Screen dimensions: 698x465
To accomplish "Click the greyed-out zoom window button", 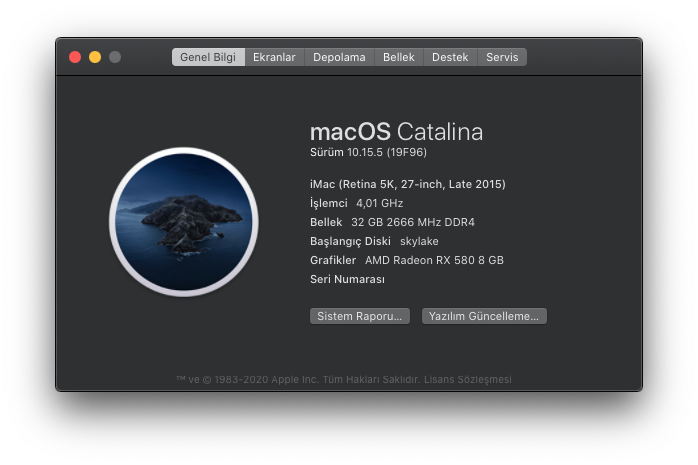I will pos(115,57).
